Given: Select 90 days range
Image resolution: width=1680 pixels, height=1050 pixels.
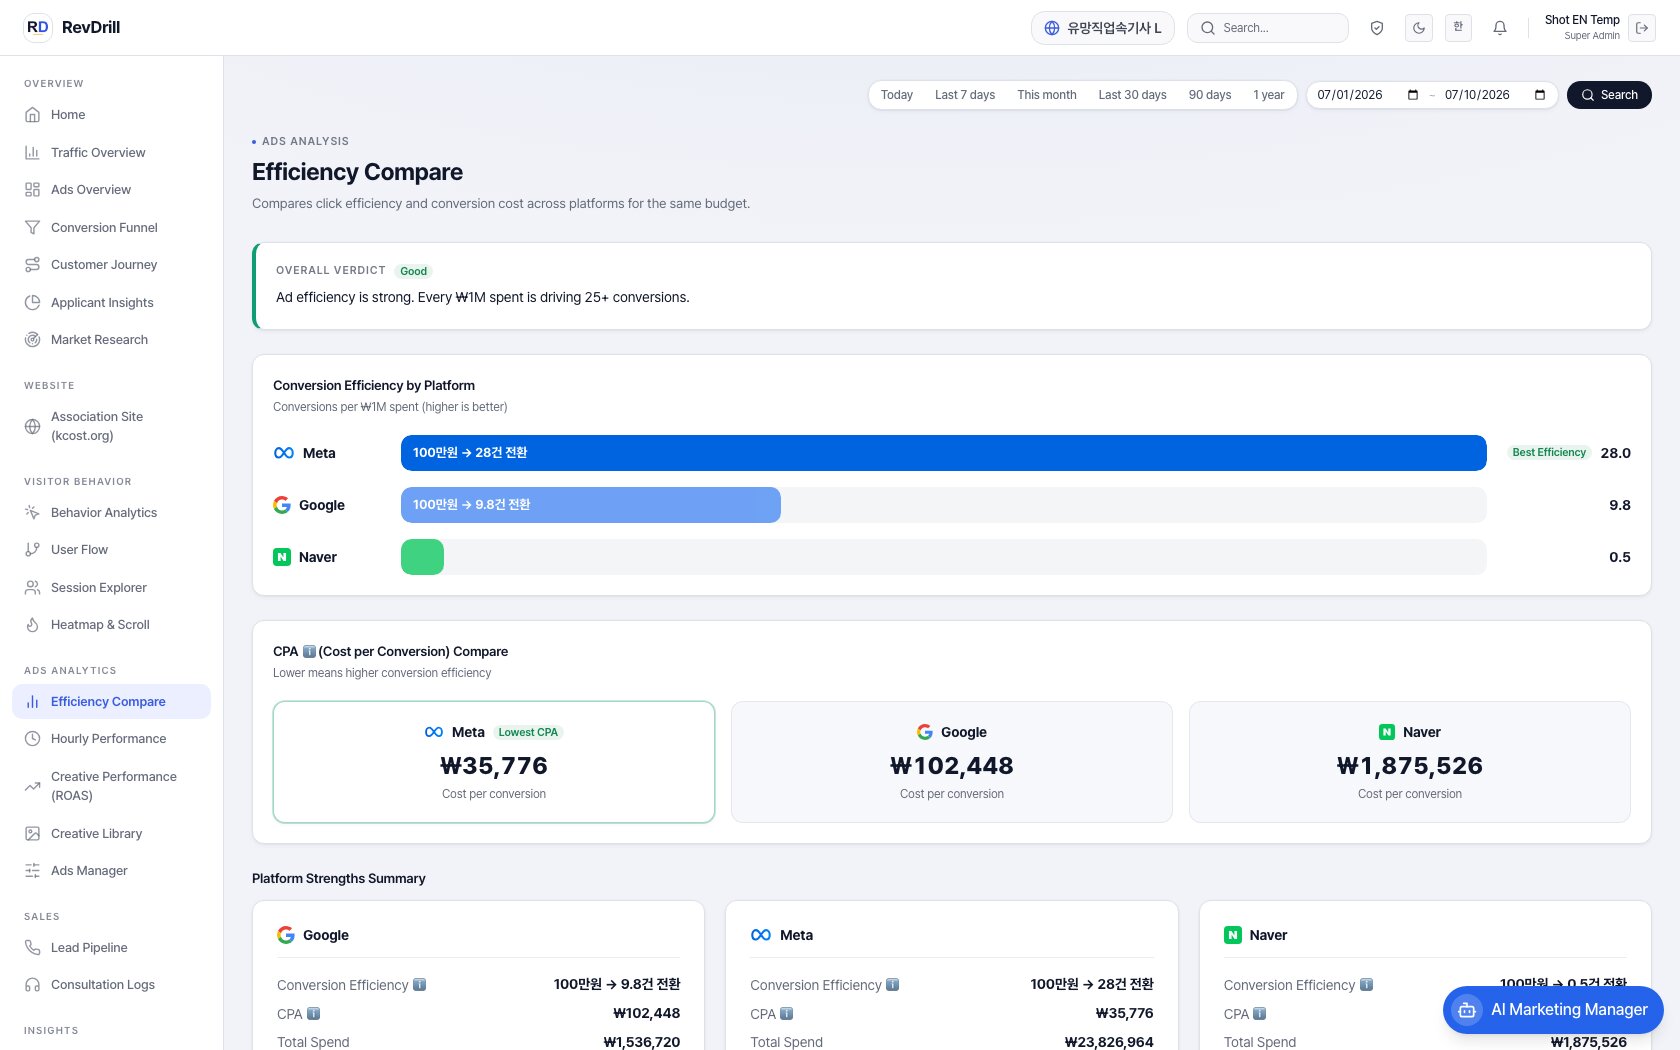Looking at the screenshot, I should click(1210, 95).
